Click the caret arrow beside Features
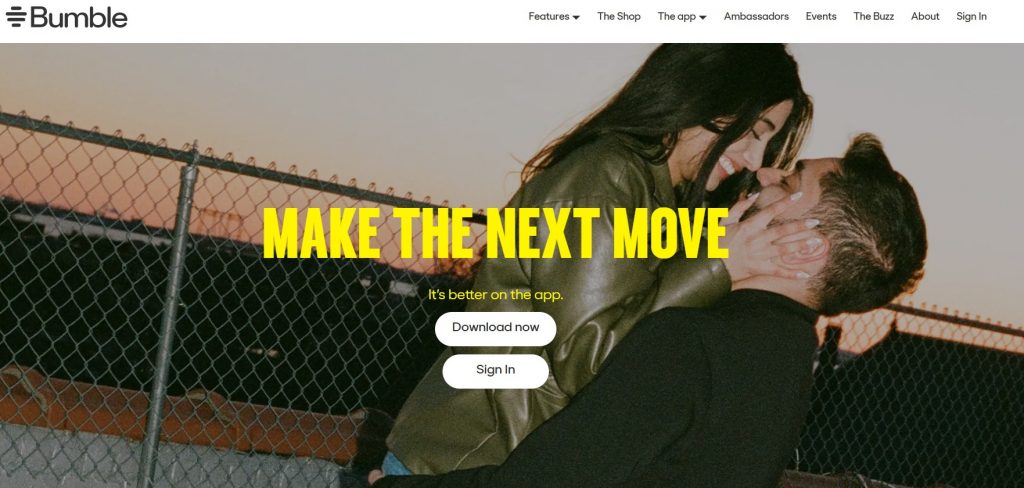Screen dimensions: 1024x488 (x=576, y=18)
